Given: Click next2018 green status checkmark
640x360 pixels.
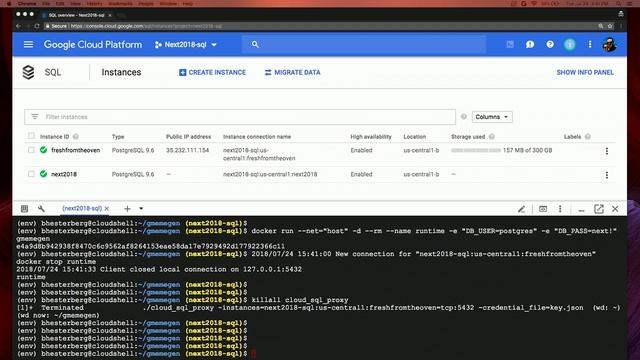Looking at the screenshot, I should click(x=44, y=174).
